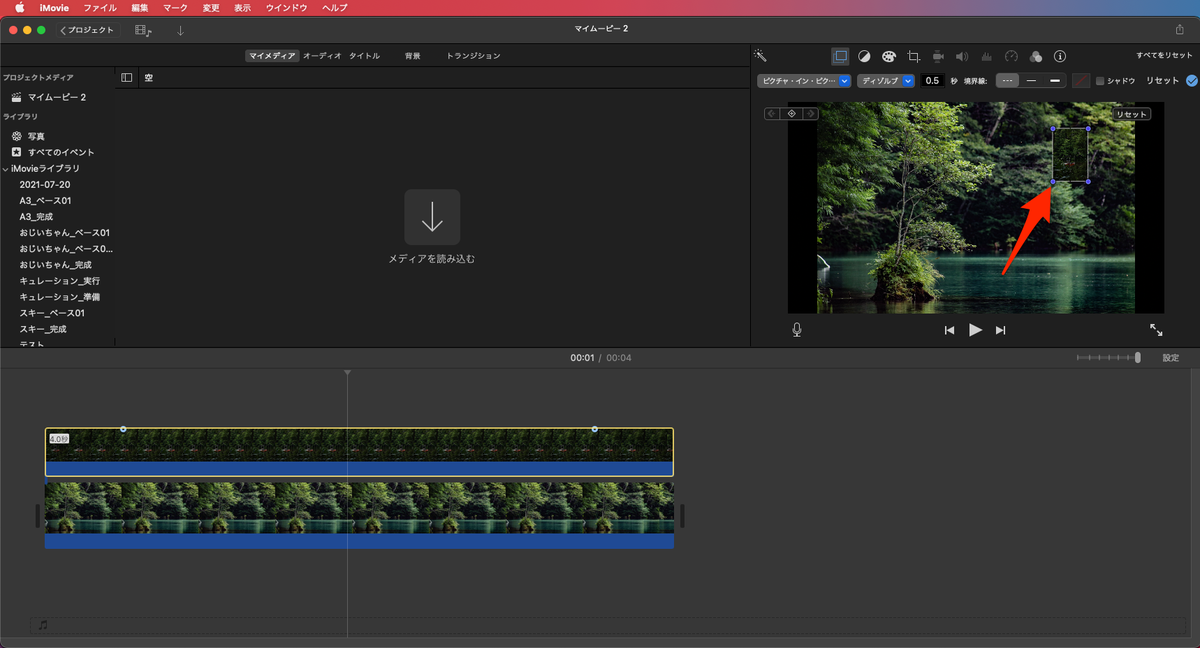This screenshot has height=648, width=1200.
Task: Skip to next clip button
Action: pos(1000,330)
